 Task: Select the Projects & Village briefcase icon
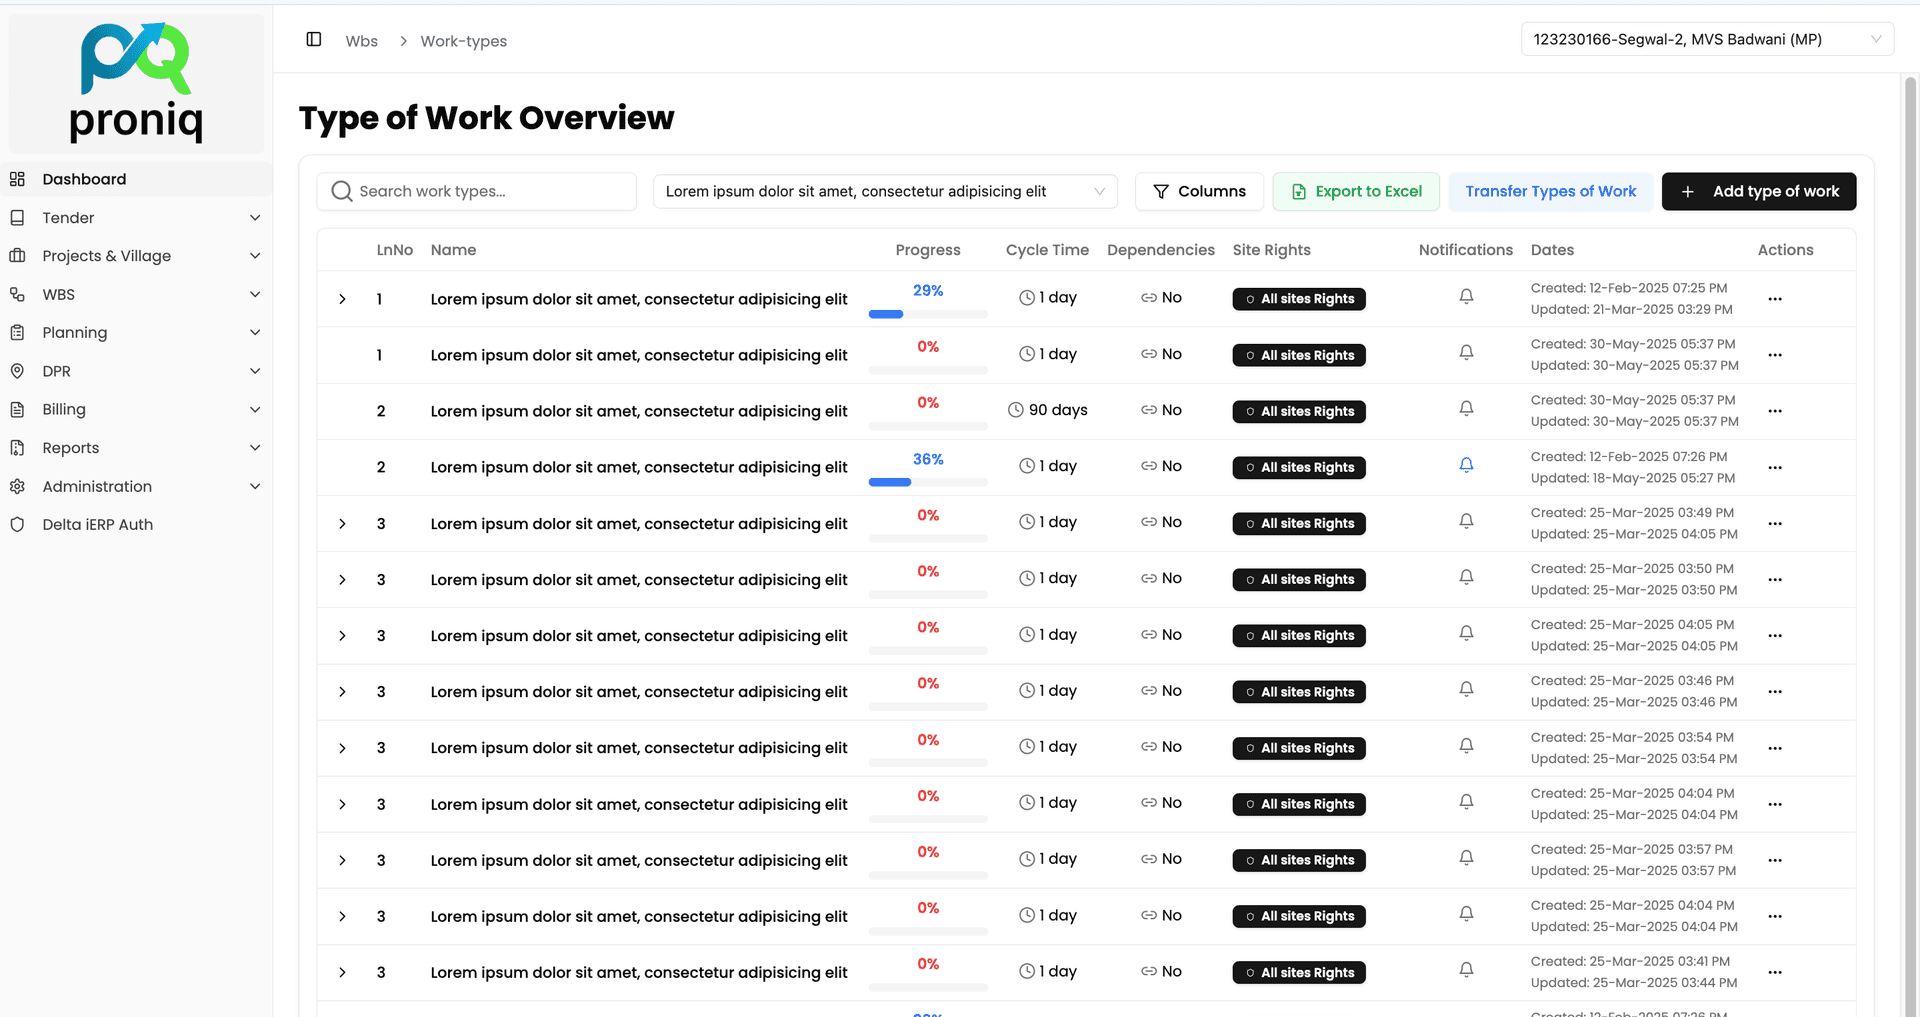click(17, 255)
